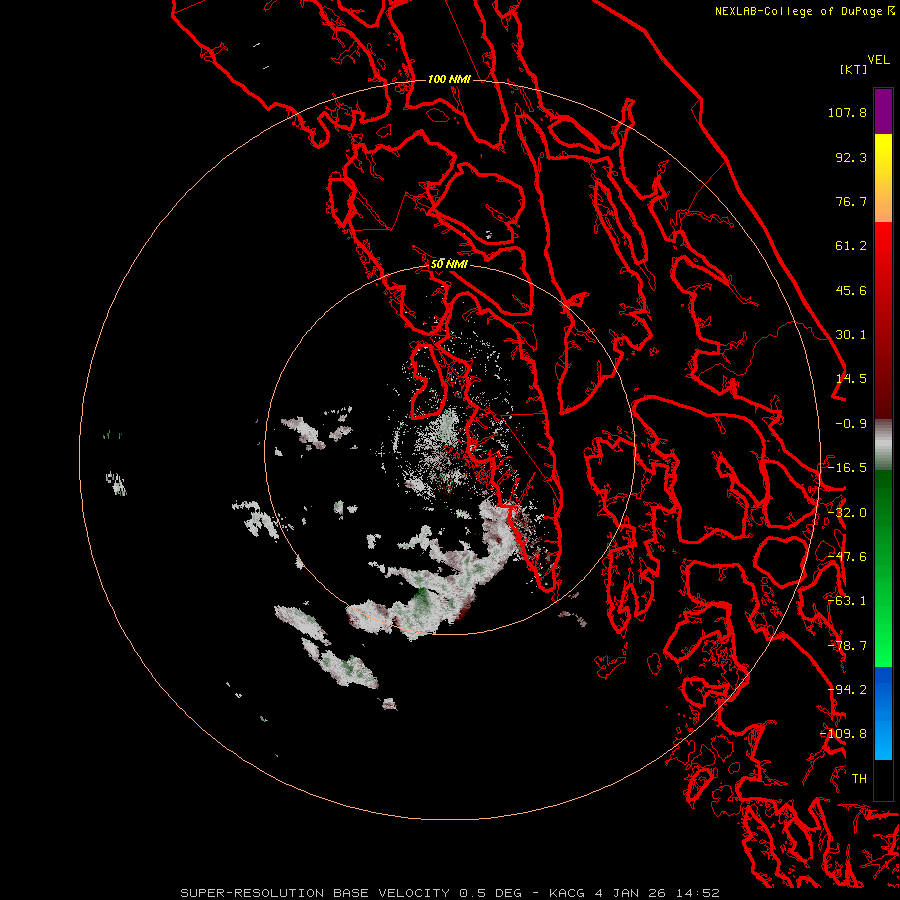Select the 76.7 value on velocity scale
The width and height of the screenshot is (900, 900).
click(851, 201)
